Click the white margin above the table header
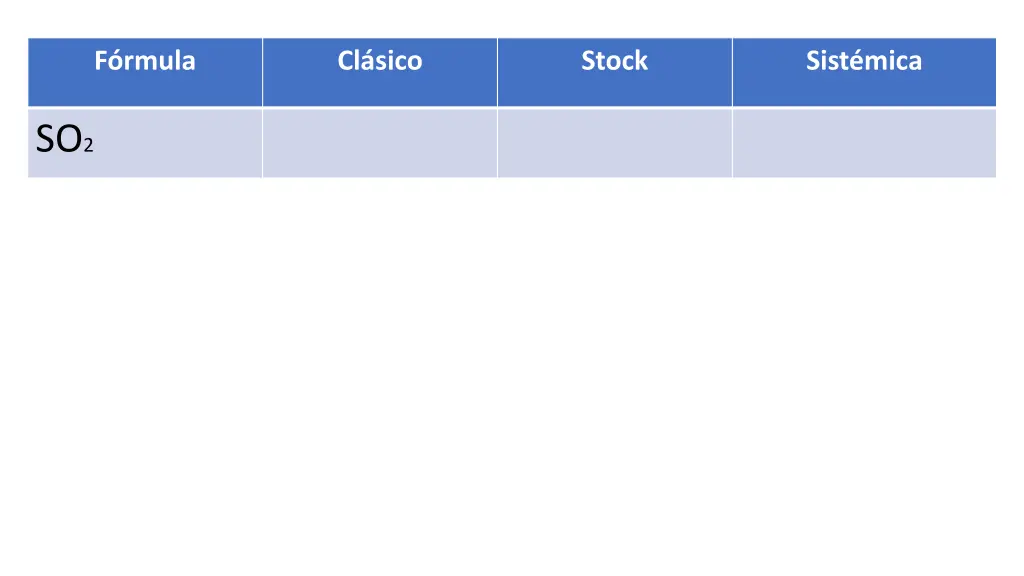 click(512, 18)
